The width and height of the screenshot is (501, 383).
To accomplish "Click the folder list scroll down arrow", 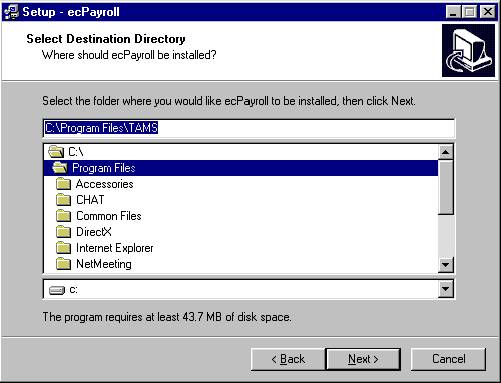I will pos(446,265).
